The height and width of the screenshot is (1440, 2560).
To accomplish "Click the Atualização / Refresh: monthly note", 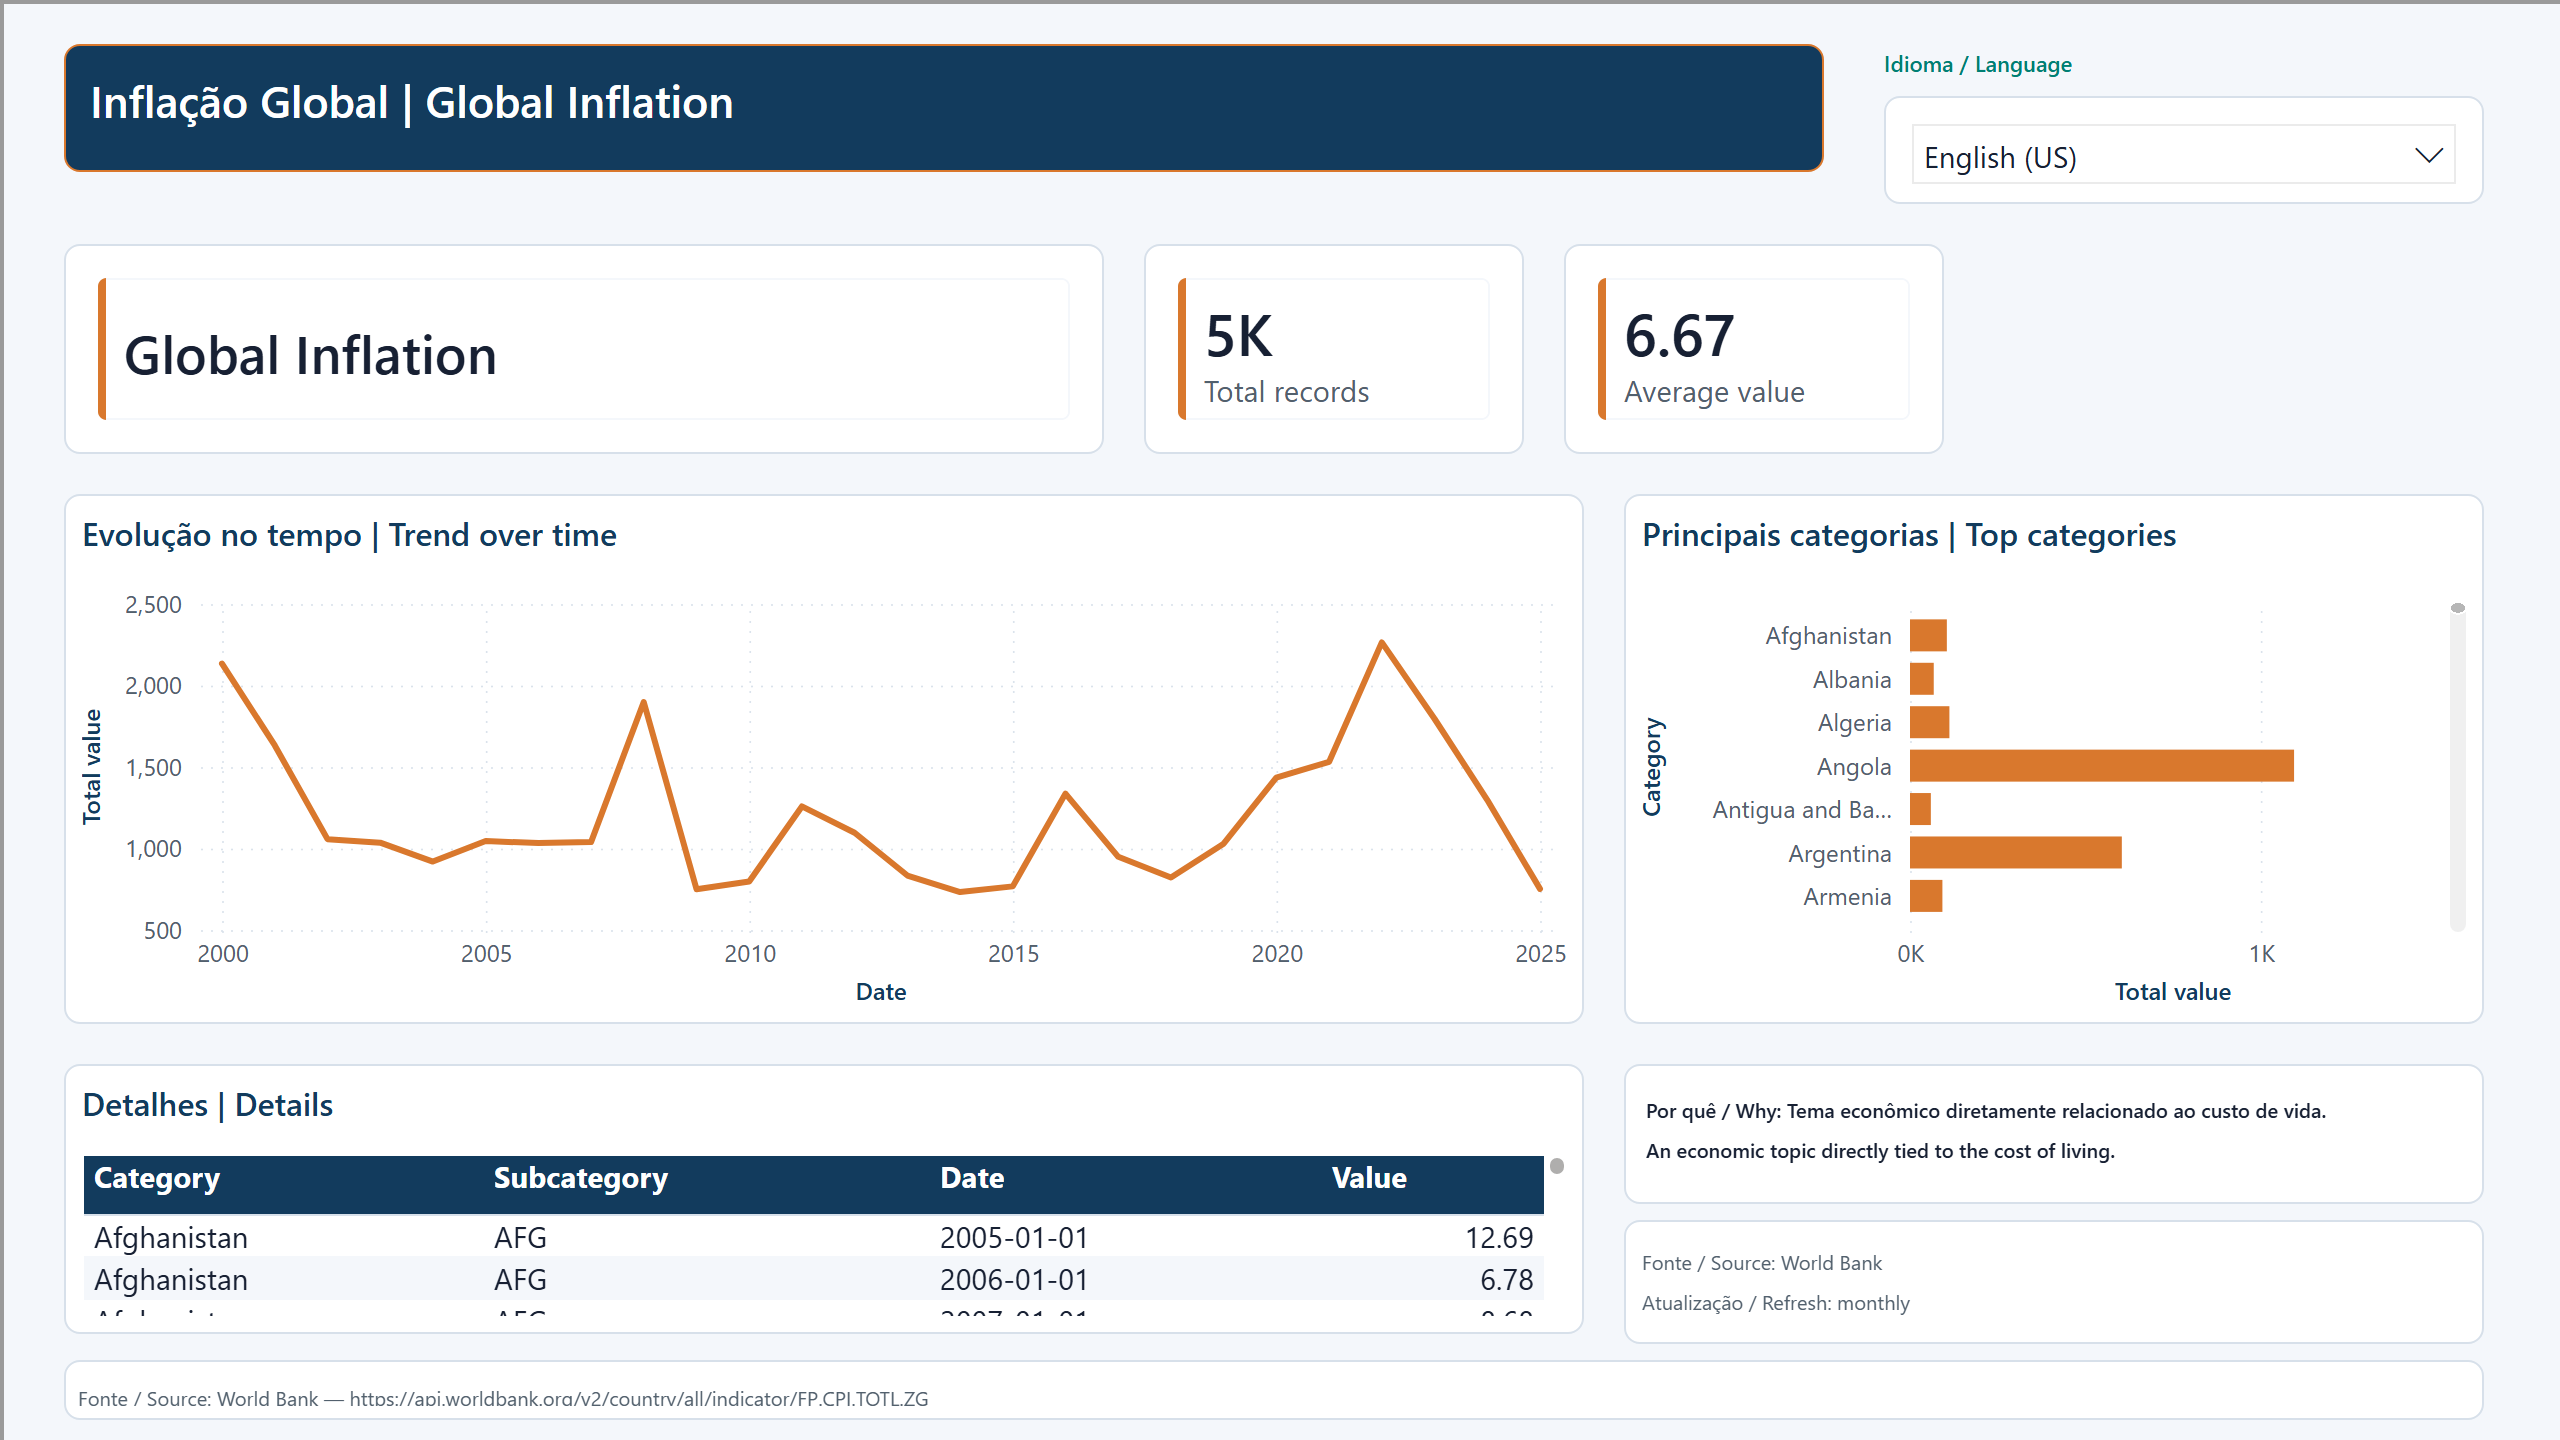I will coord(1776,1303).
